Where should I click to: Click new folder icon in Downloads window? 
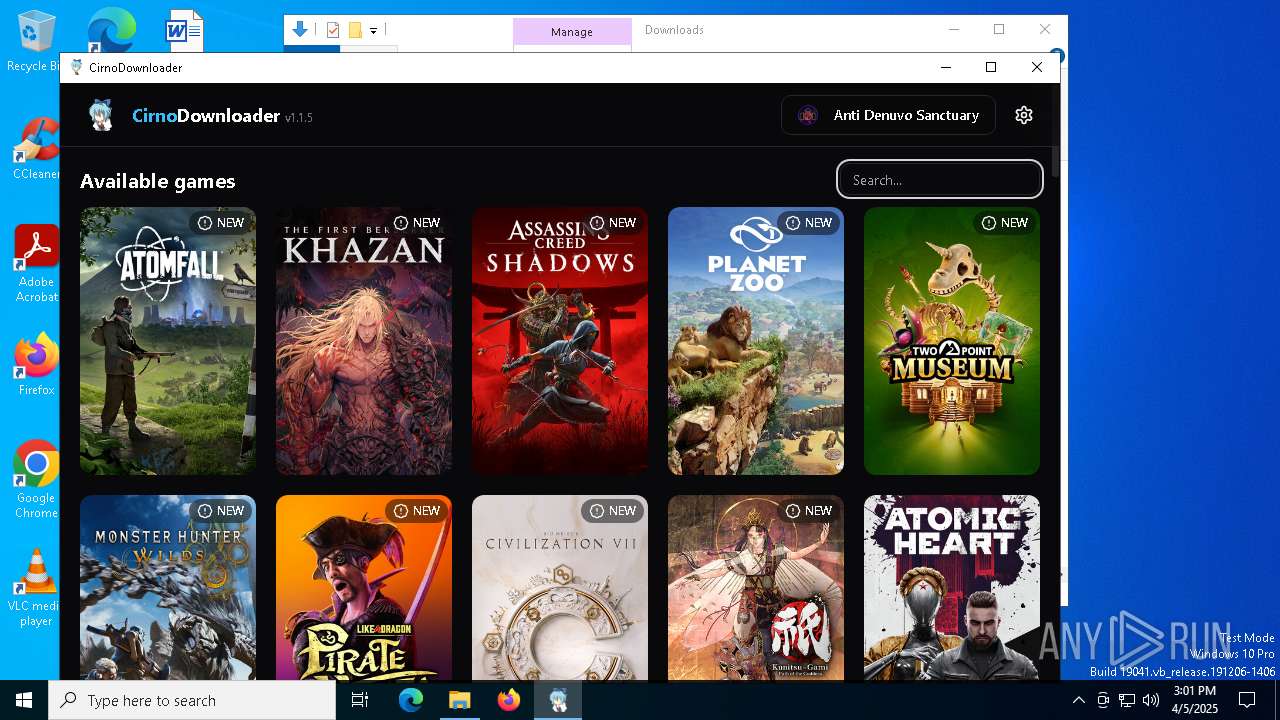tap(355, 31)
